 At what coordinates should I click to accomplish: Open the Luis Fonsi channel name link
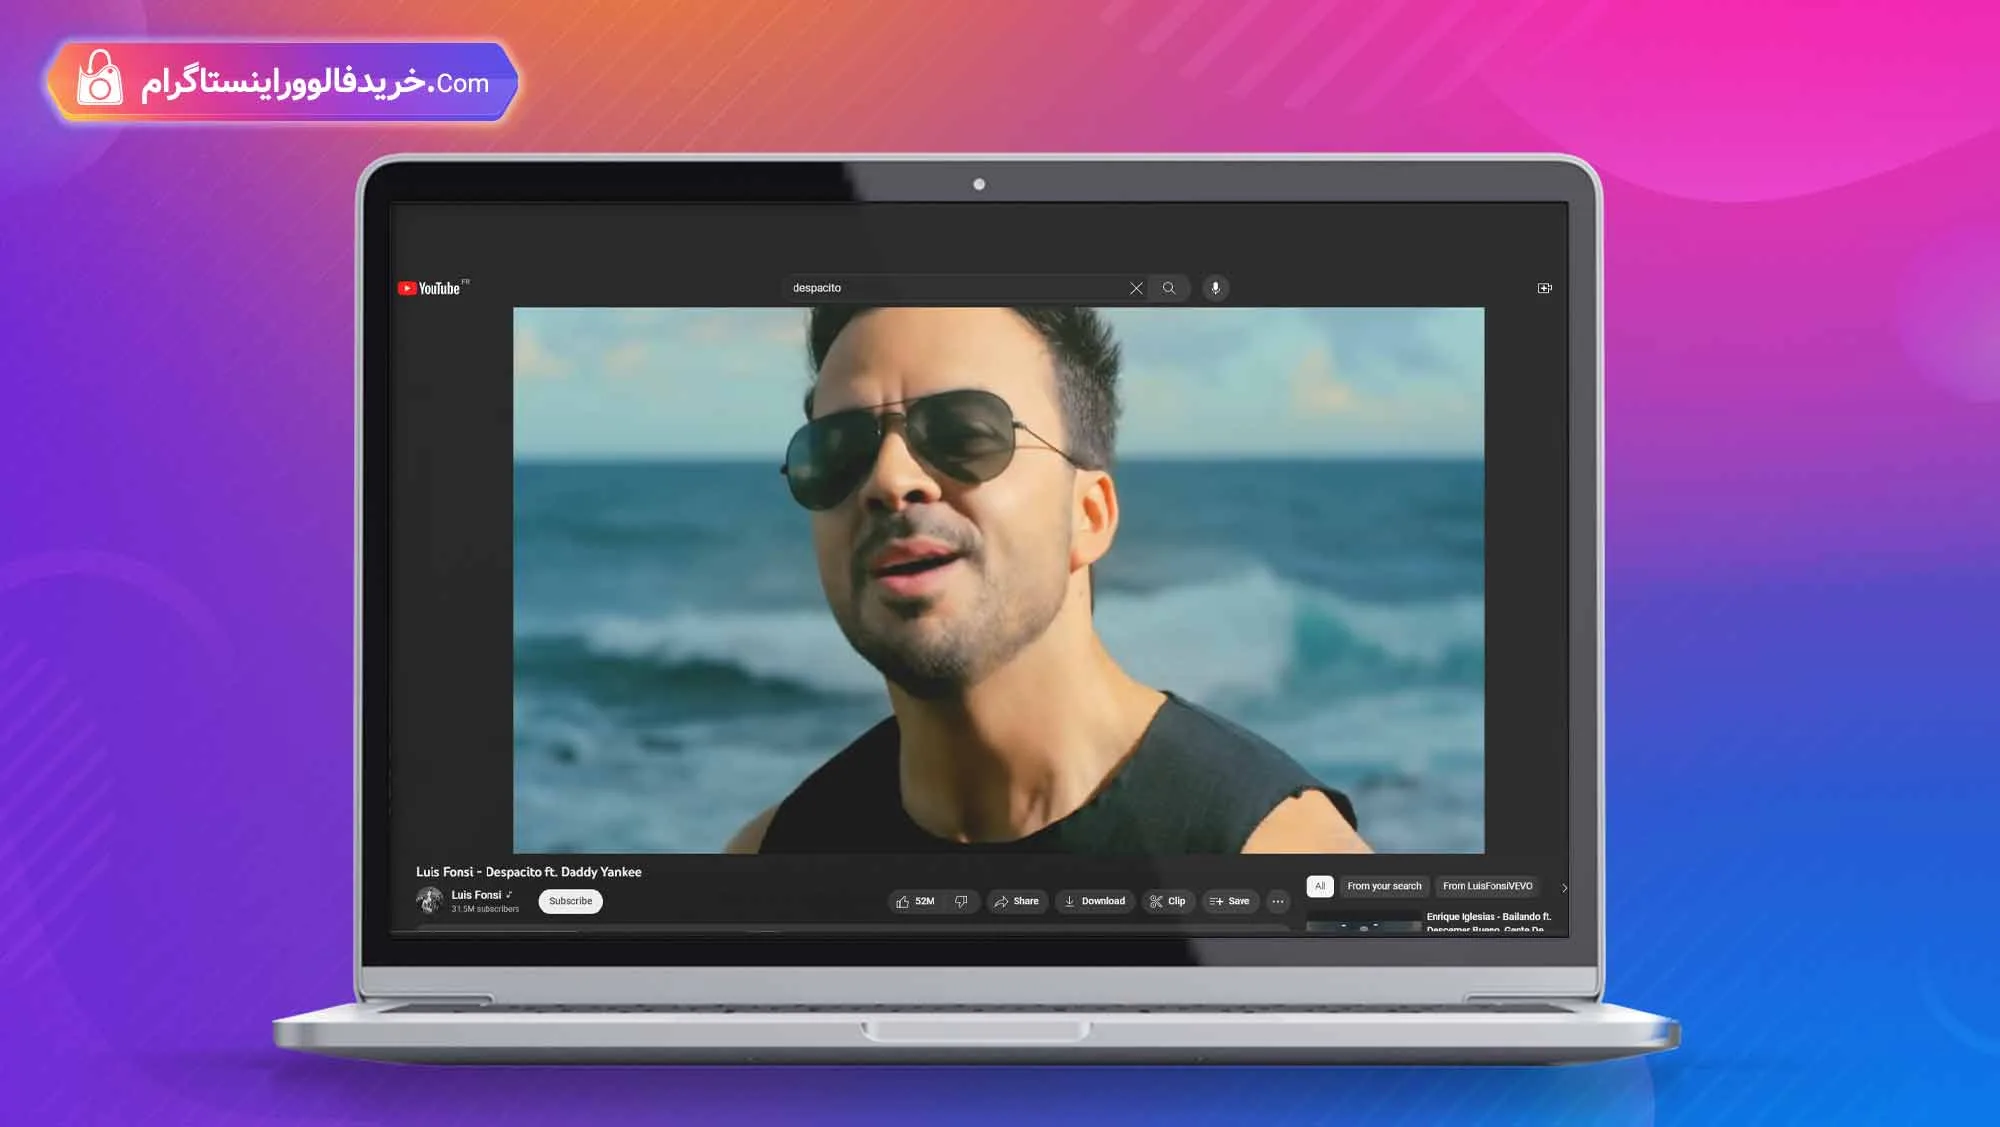click(476, 895)
